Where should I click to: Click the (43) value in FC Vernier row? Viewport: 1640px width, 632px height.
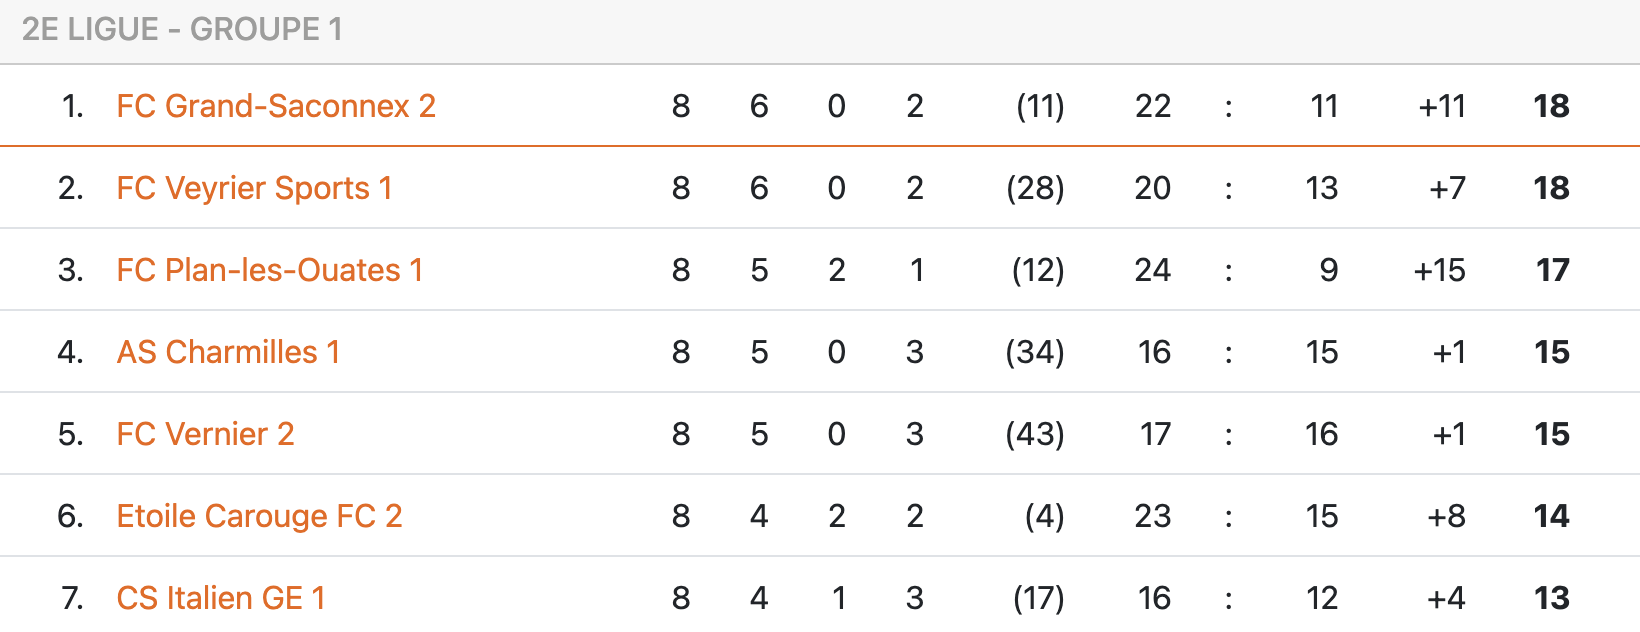1035,434
